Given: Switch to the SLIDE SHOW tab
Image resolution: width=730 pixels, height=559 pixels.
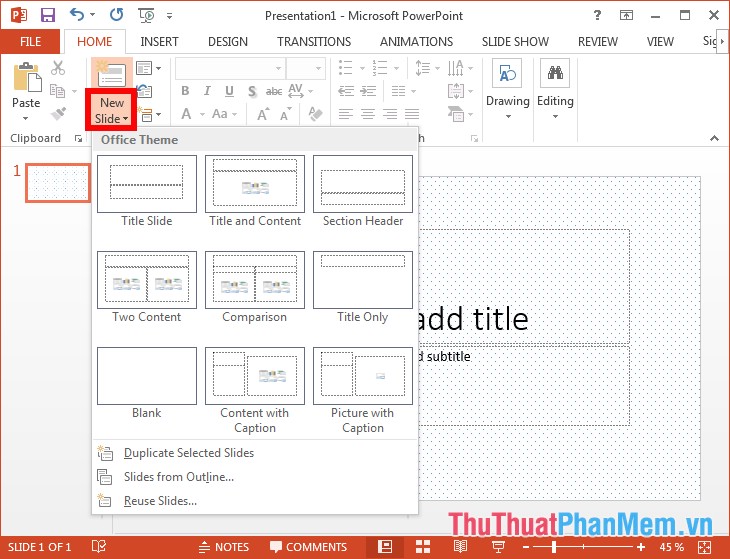Looking at the screenshot, I should pos(515,41).
